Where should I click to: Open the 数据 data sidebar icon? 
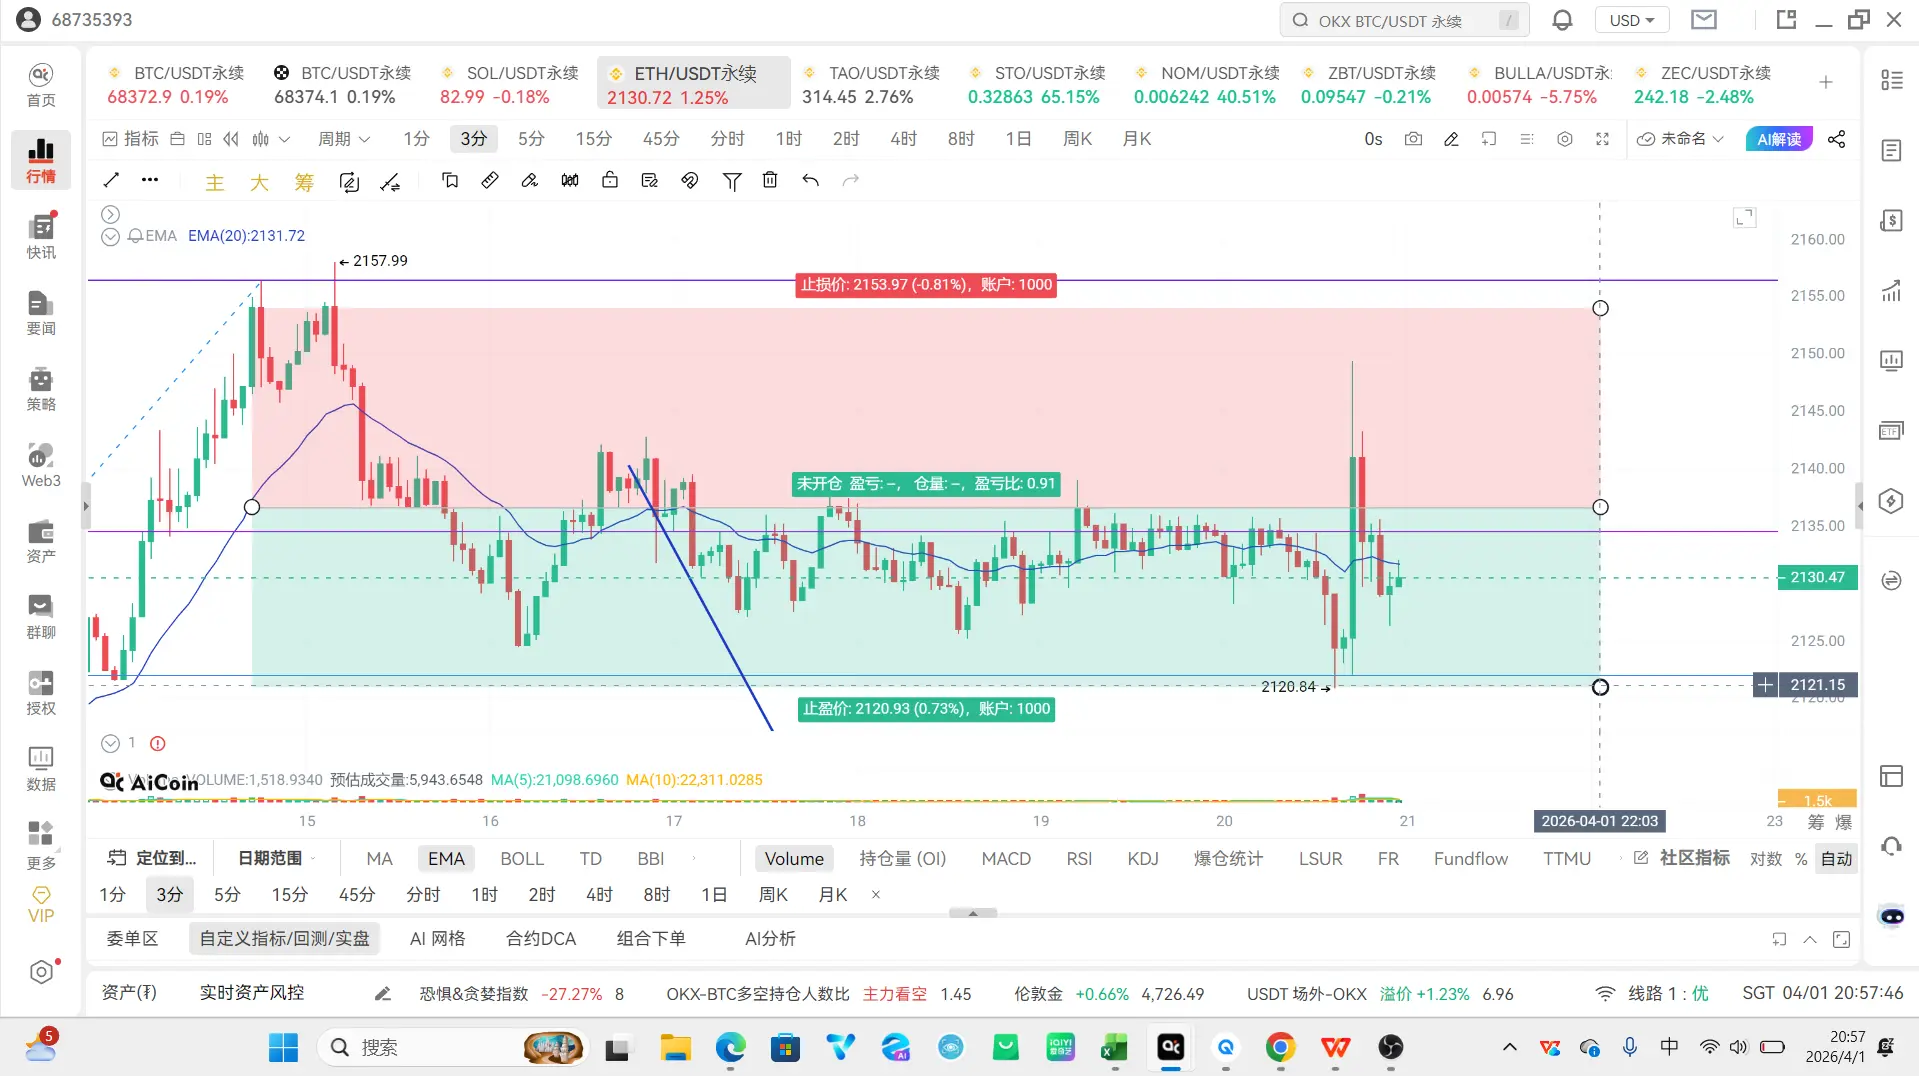pos(41,769)
